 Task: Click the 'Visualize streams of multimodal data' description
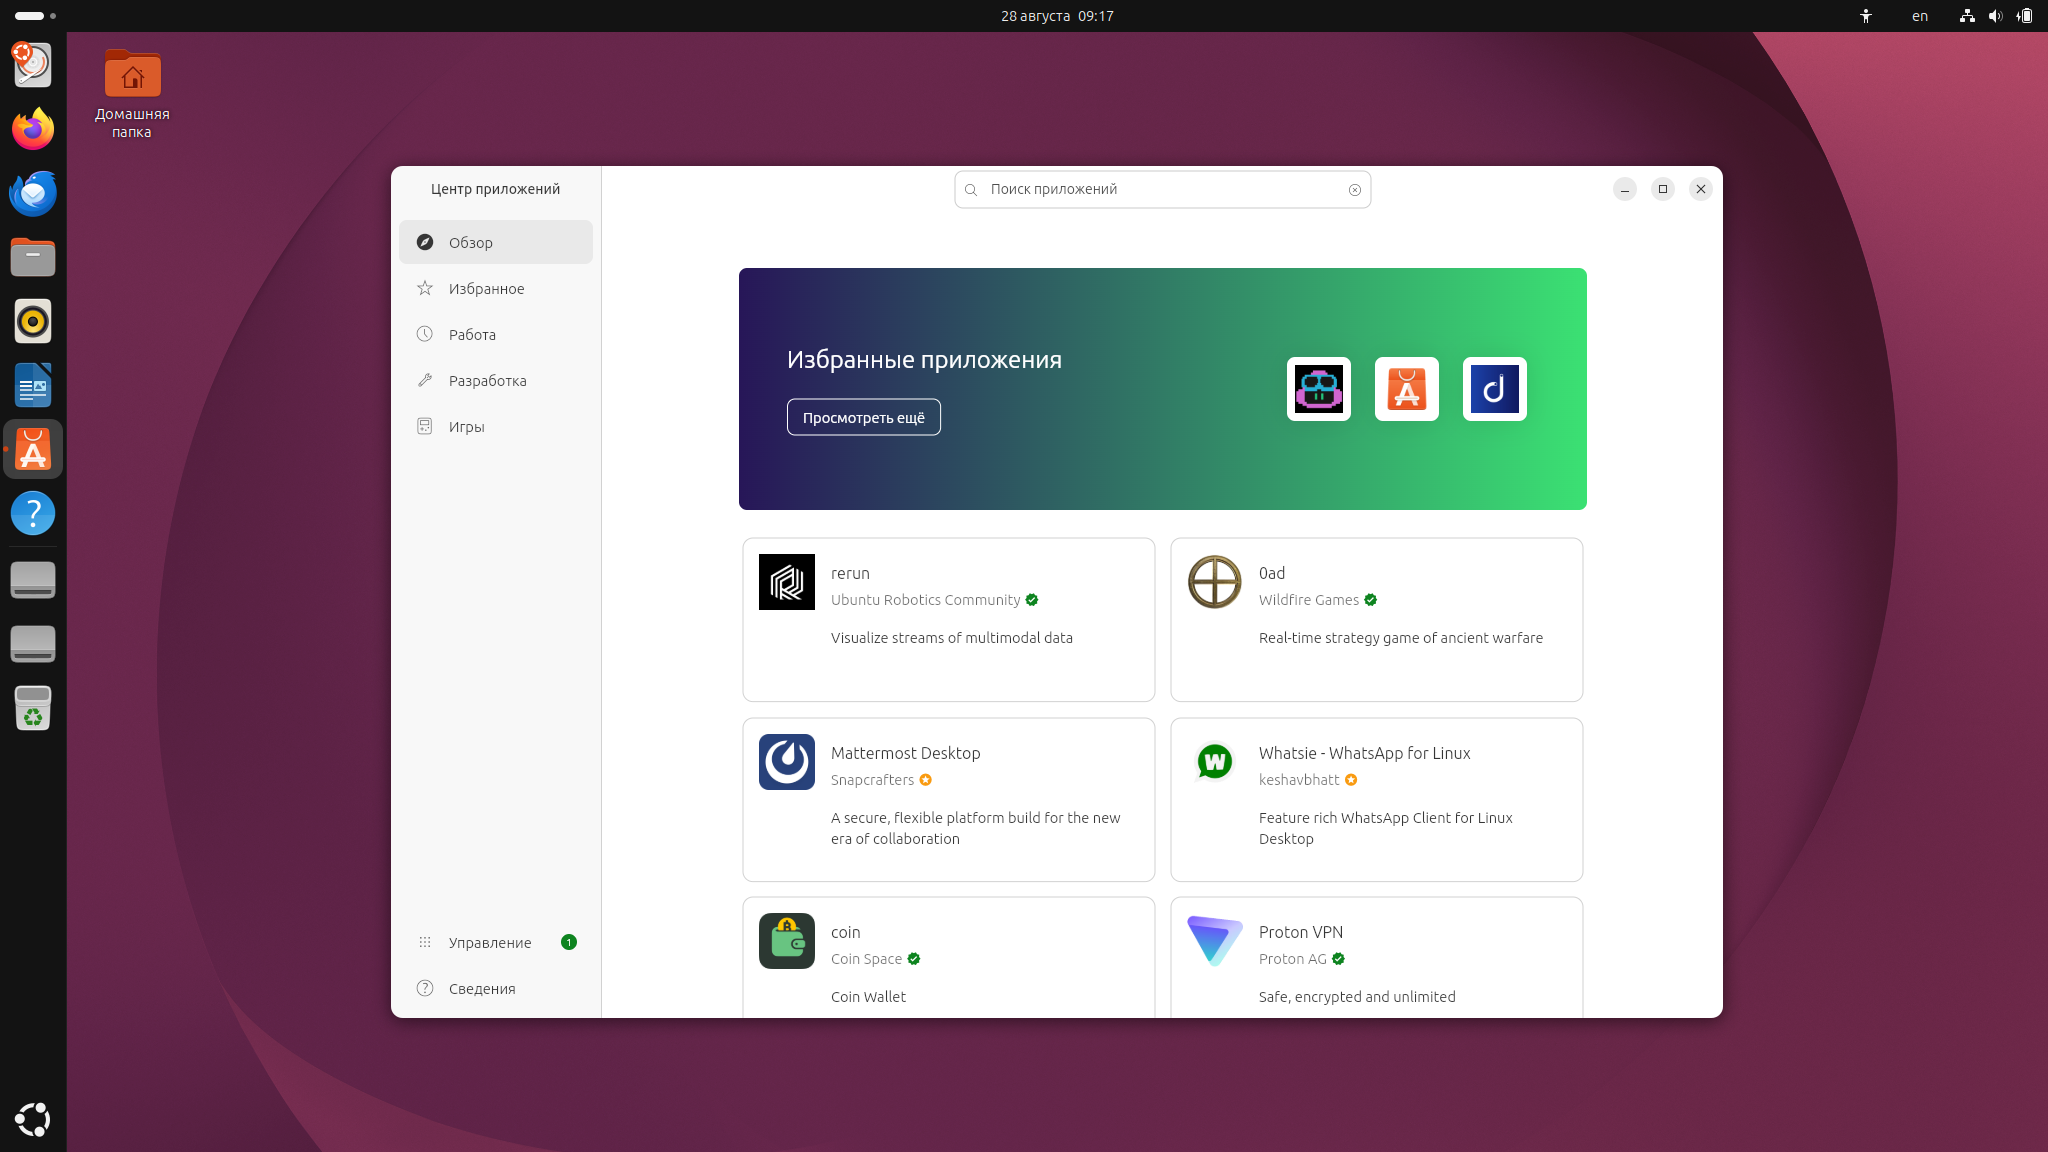[952, 638]
